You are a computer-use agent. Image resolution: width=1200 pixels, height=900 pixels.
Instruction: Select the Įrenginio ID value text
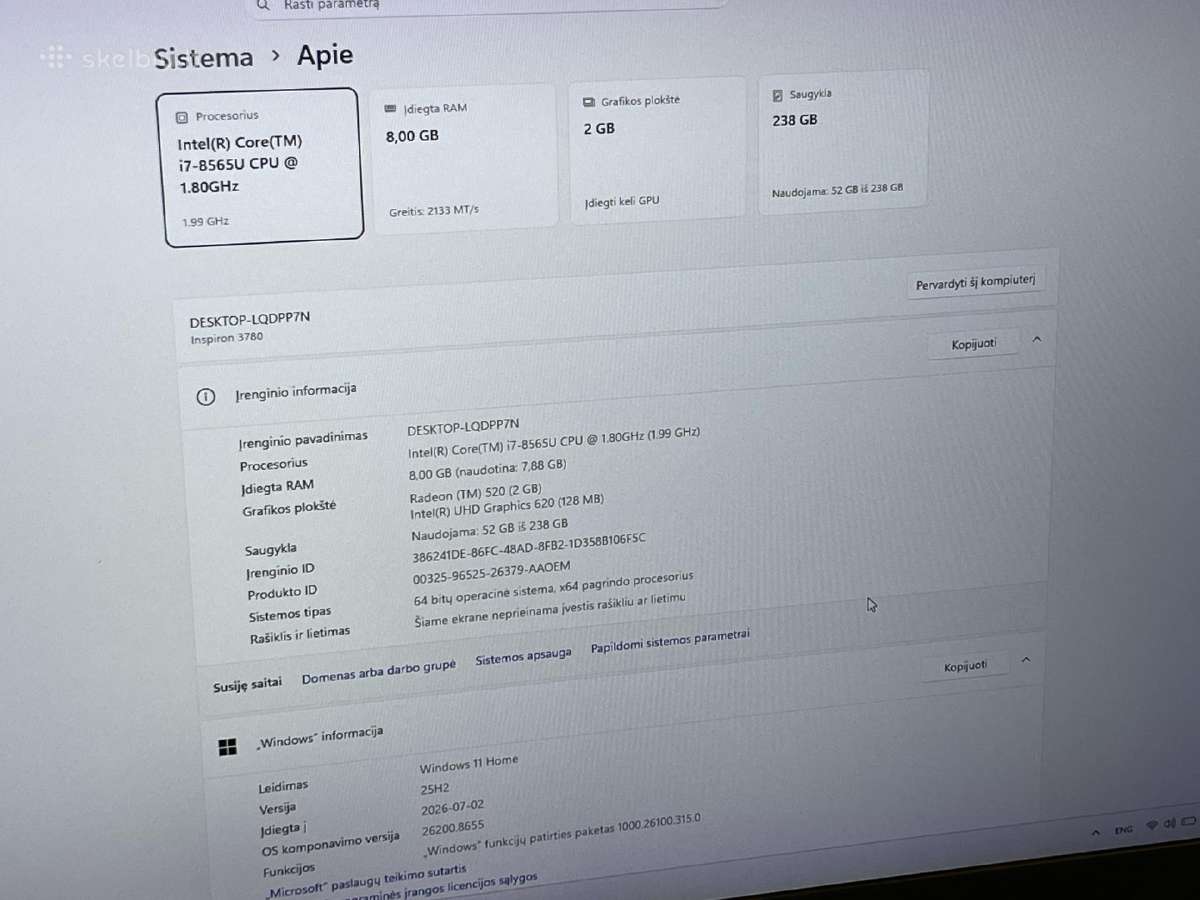[529, 549]
